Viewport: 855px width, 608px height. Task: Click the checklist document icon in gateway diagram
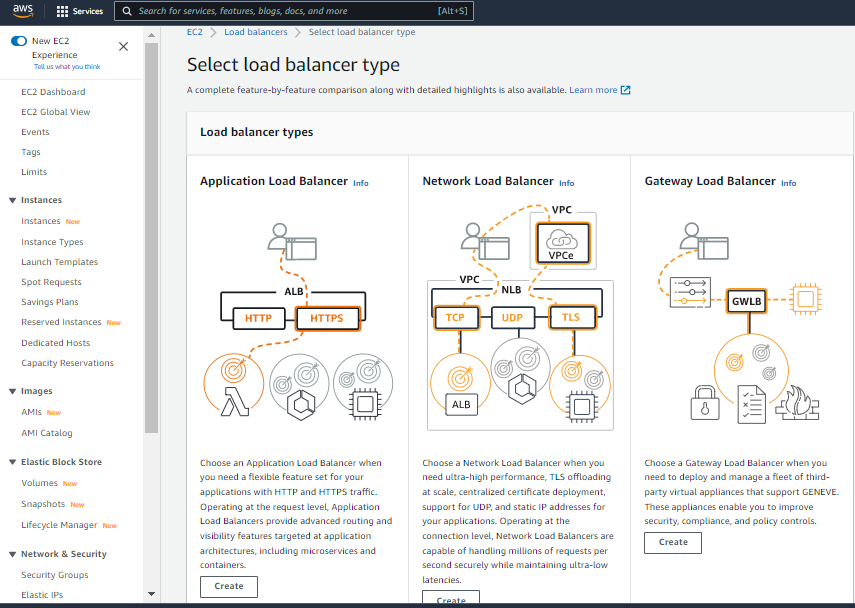click(x=751, y=405)
